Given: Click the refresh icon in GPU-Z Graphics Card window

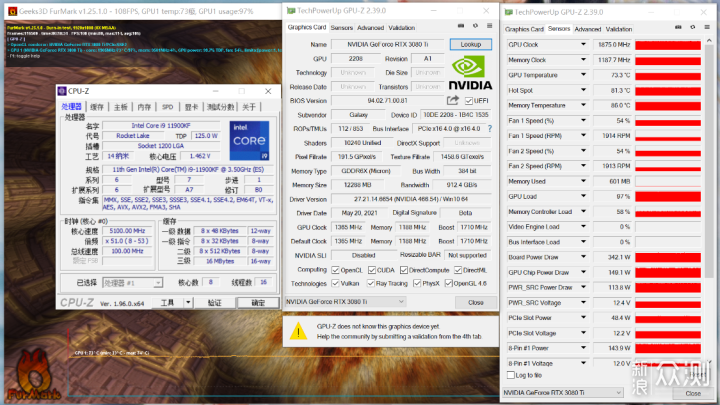Looking at the screenshot, I should pos(475,26).
